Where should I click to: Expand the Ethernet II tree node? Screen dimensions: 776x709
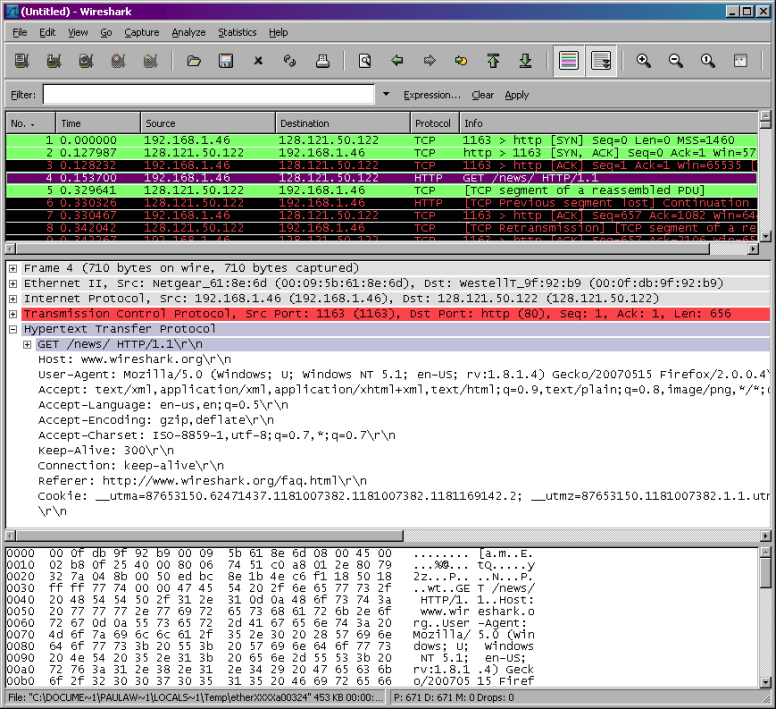click(13, 284)
